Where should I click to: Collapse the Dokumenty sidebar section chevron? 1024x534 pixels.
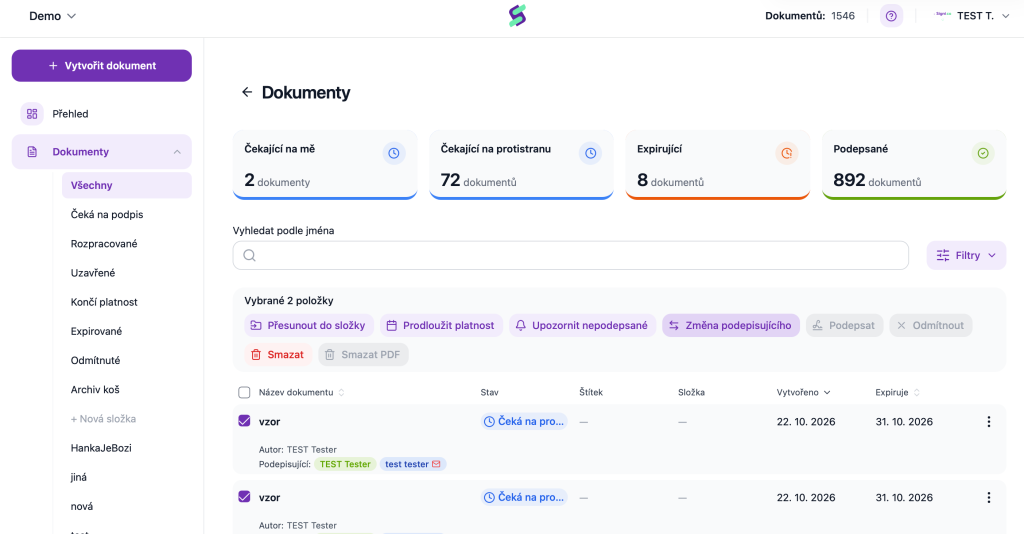(177, 151)
